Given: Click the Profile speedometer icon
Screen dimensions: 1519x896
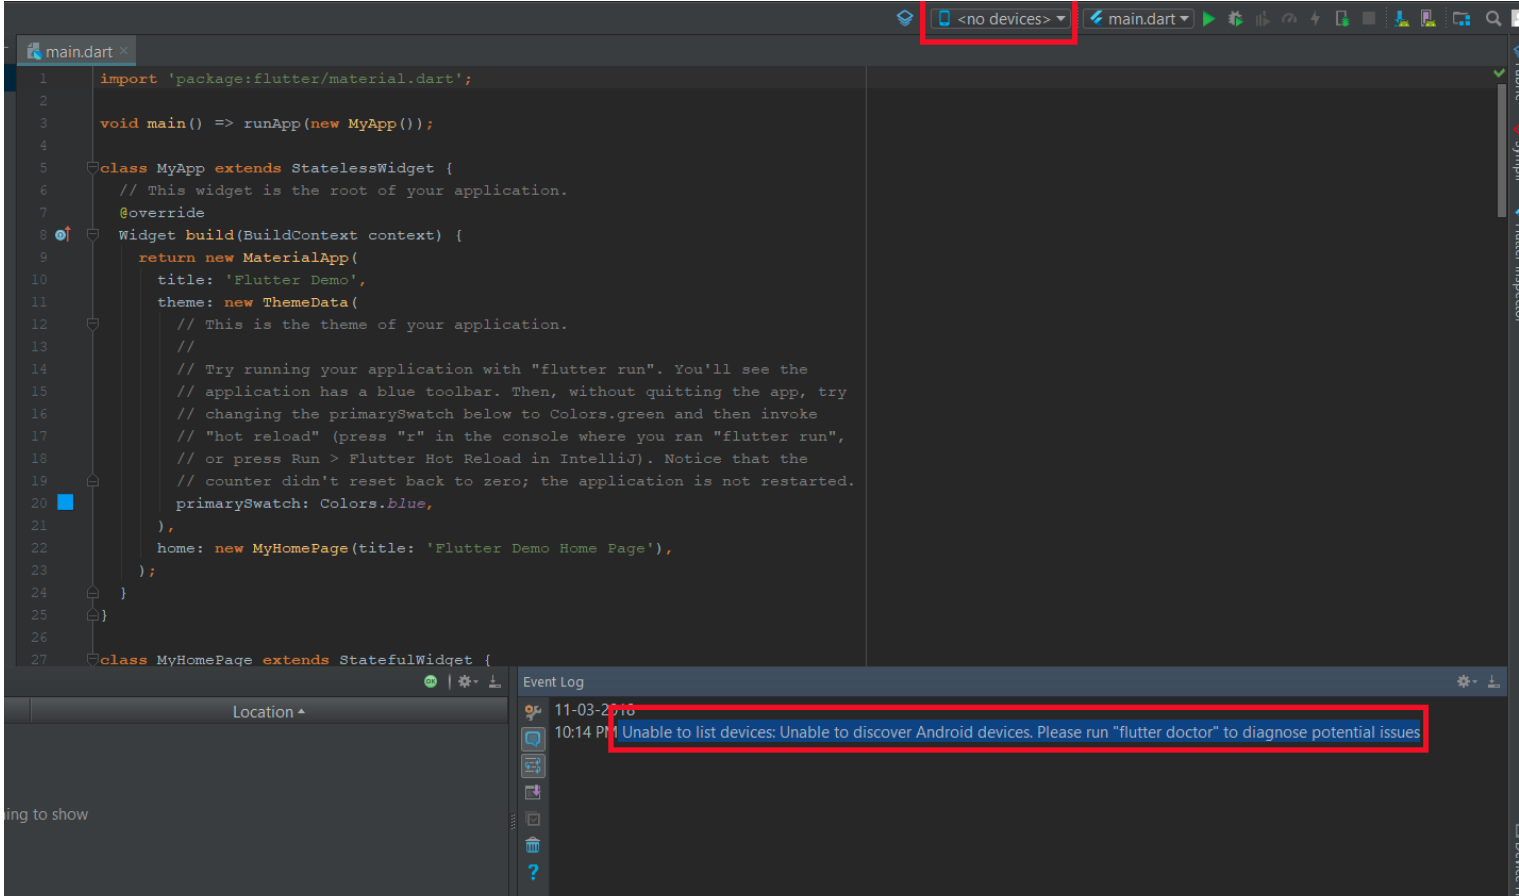Looking at the screenshot, I should (1289, 19).
